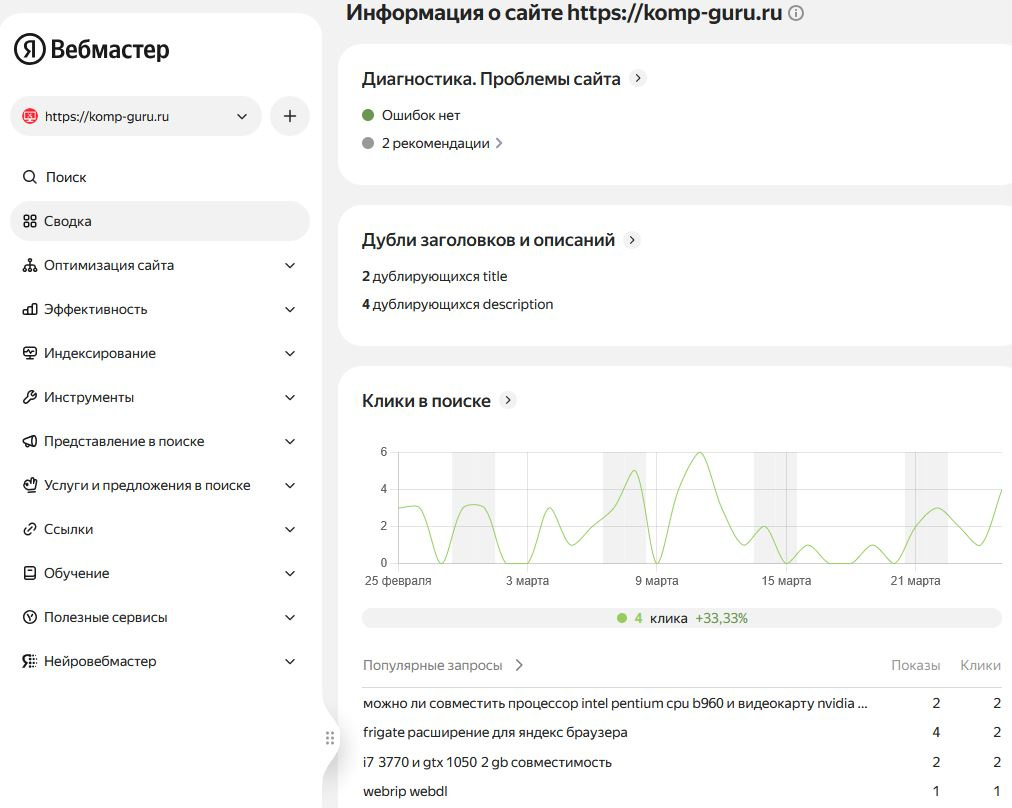Click the add site plus button

point(290,116)
